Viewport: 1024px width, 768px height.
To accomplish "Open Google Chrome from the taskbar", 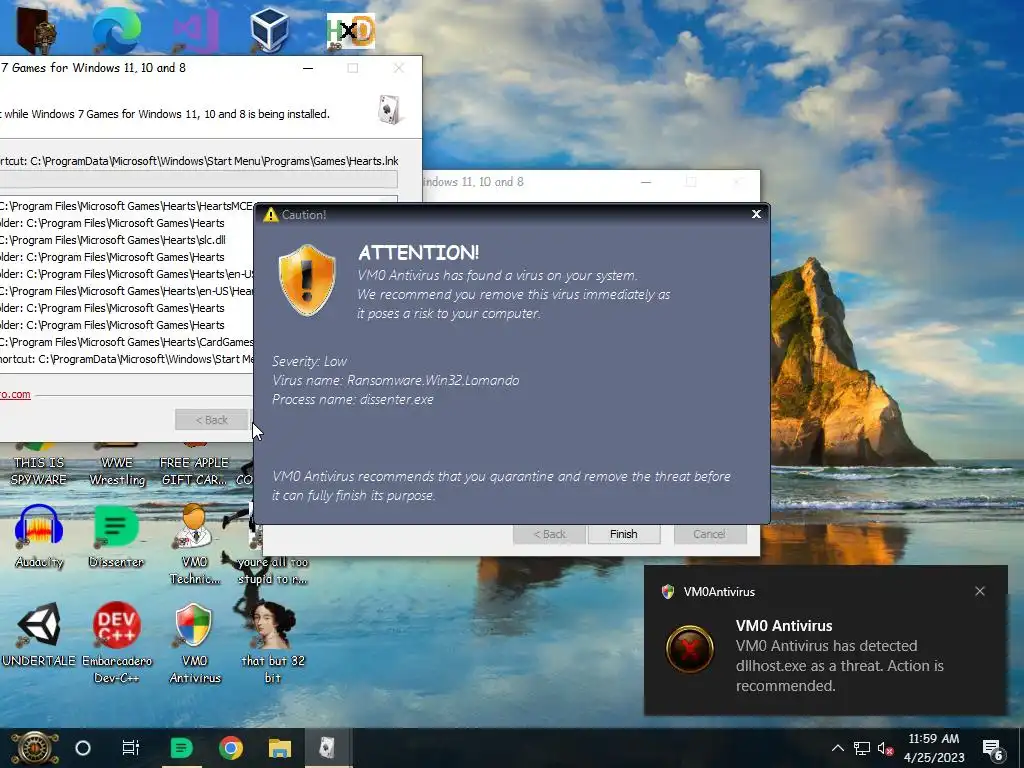I will tap(231, 748).
